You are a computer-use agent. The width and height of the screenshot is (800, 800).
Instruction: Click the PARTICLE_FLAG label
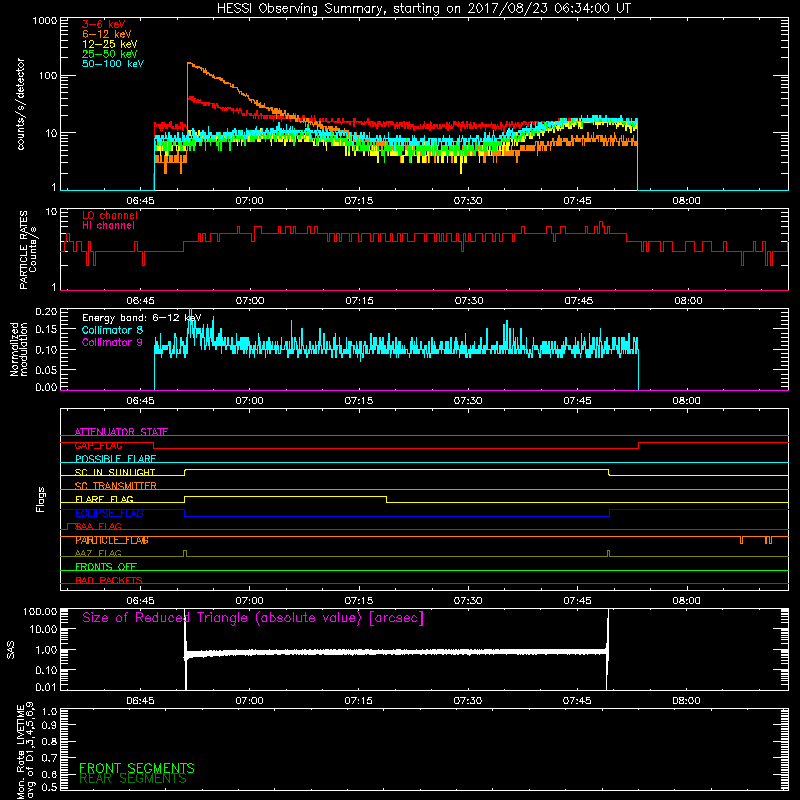point(112,540)
